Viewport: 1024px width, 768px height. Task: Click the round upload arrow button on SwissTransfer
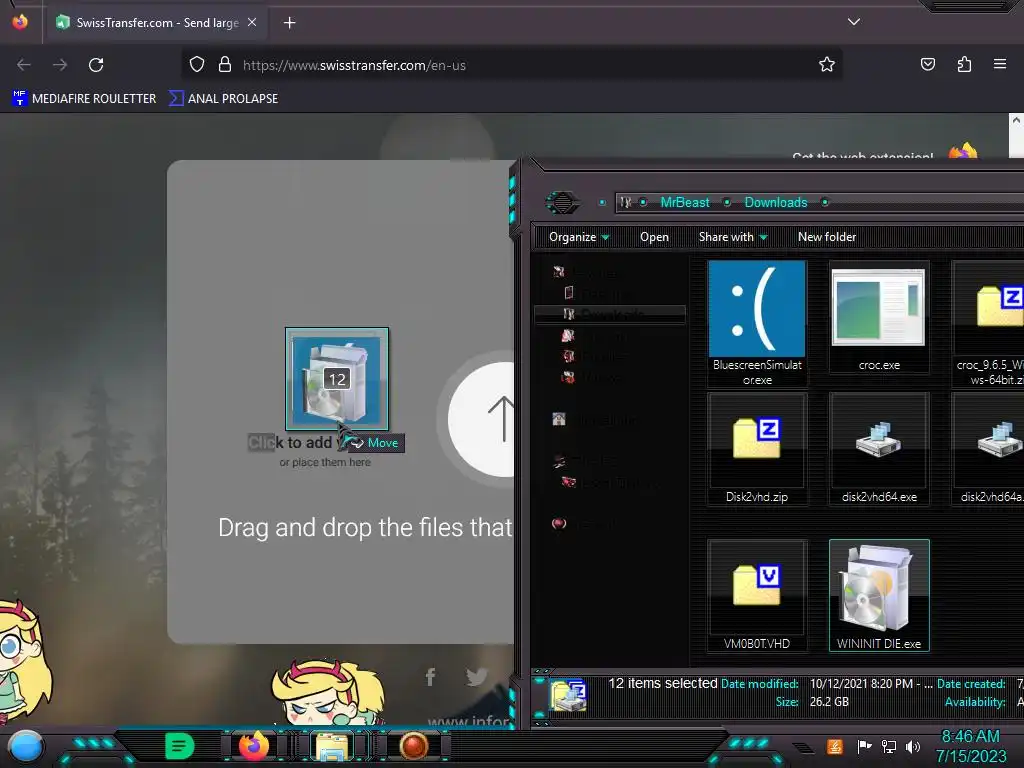point(482,419)
